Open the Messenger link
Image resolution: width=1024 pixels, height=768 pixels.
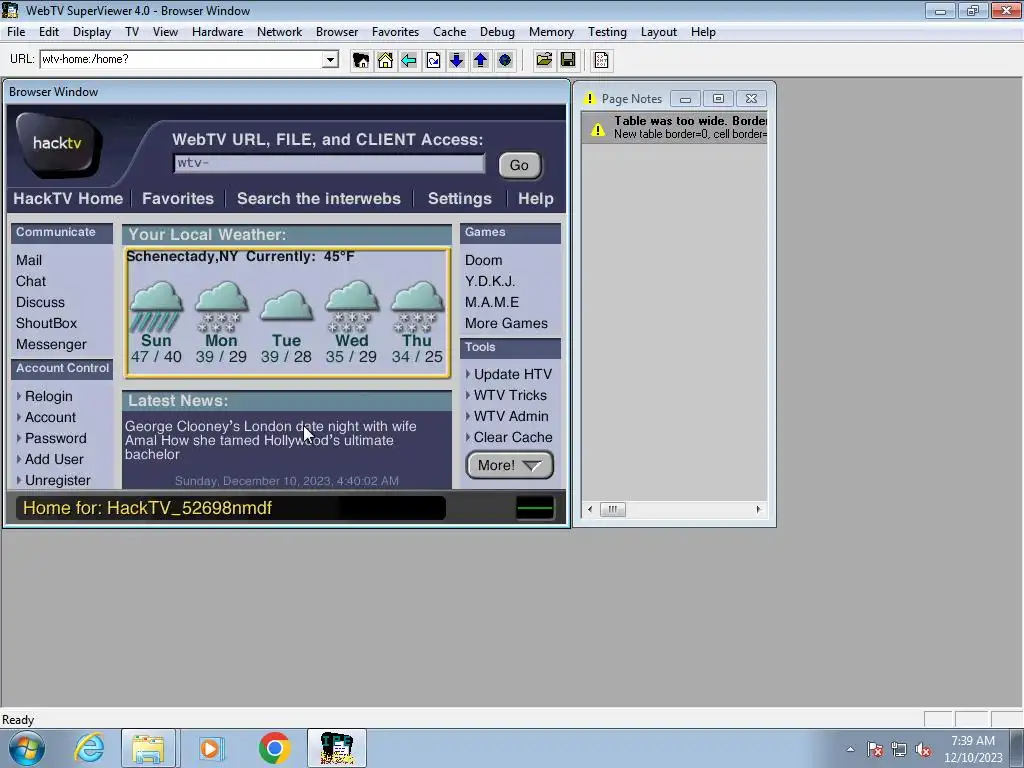coord(51,344)
